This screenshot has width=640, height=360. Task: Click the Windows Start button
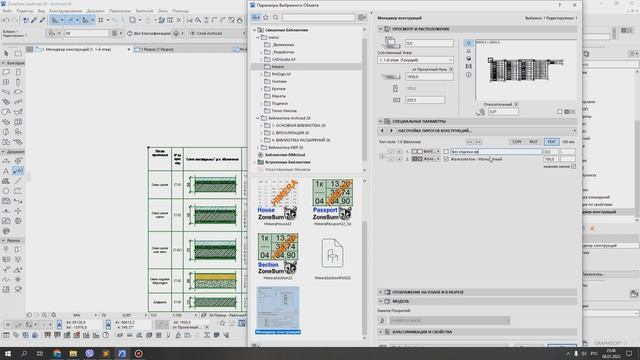(x=7, y=353)
